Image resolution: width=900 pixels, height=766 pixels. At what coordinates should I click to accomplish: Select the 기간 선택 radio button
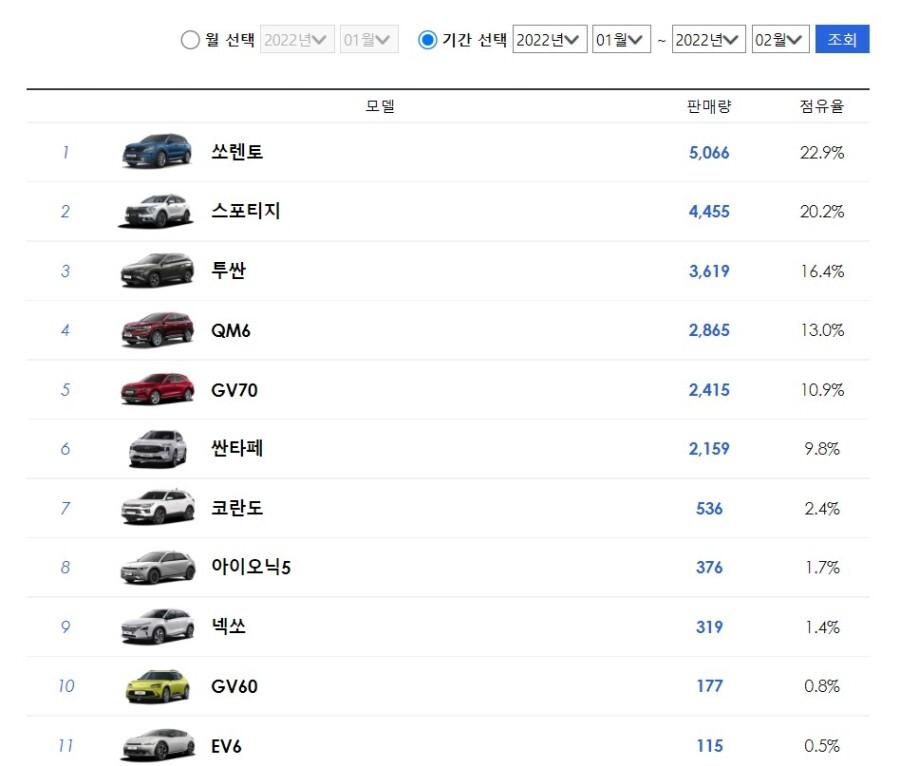[x=428, y=40]
